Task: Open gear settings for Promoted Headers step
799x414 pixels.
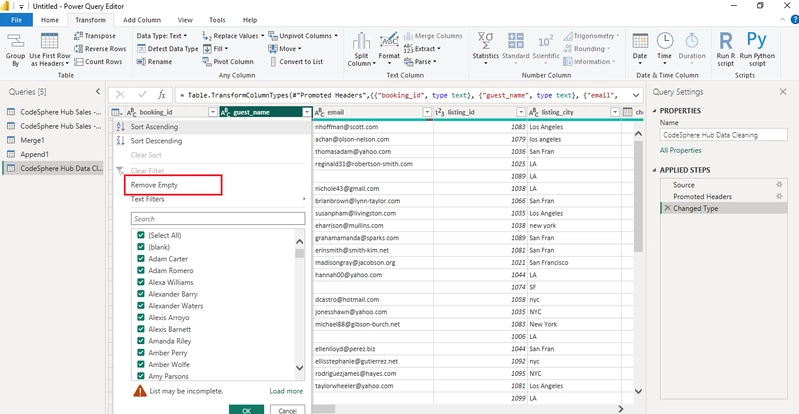Action: click(x=779, y=196)
